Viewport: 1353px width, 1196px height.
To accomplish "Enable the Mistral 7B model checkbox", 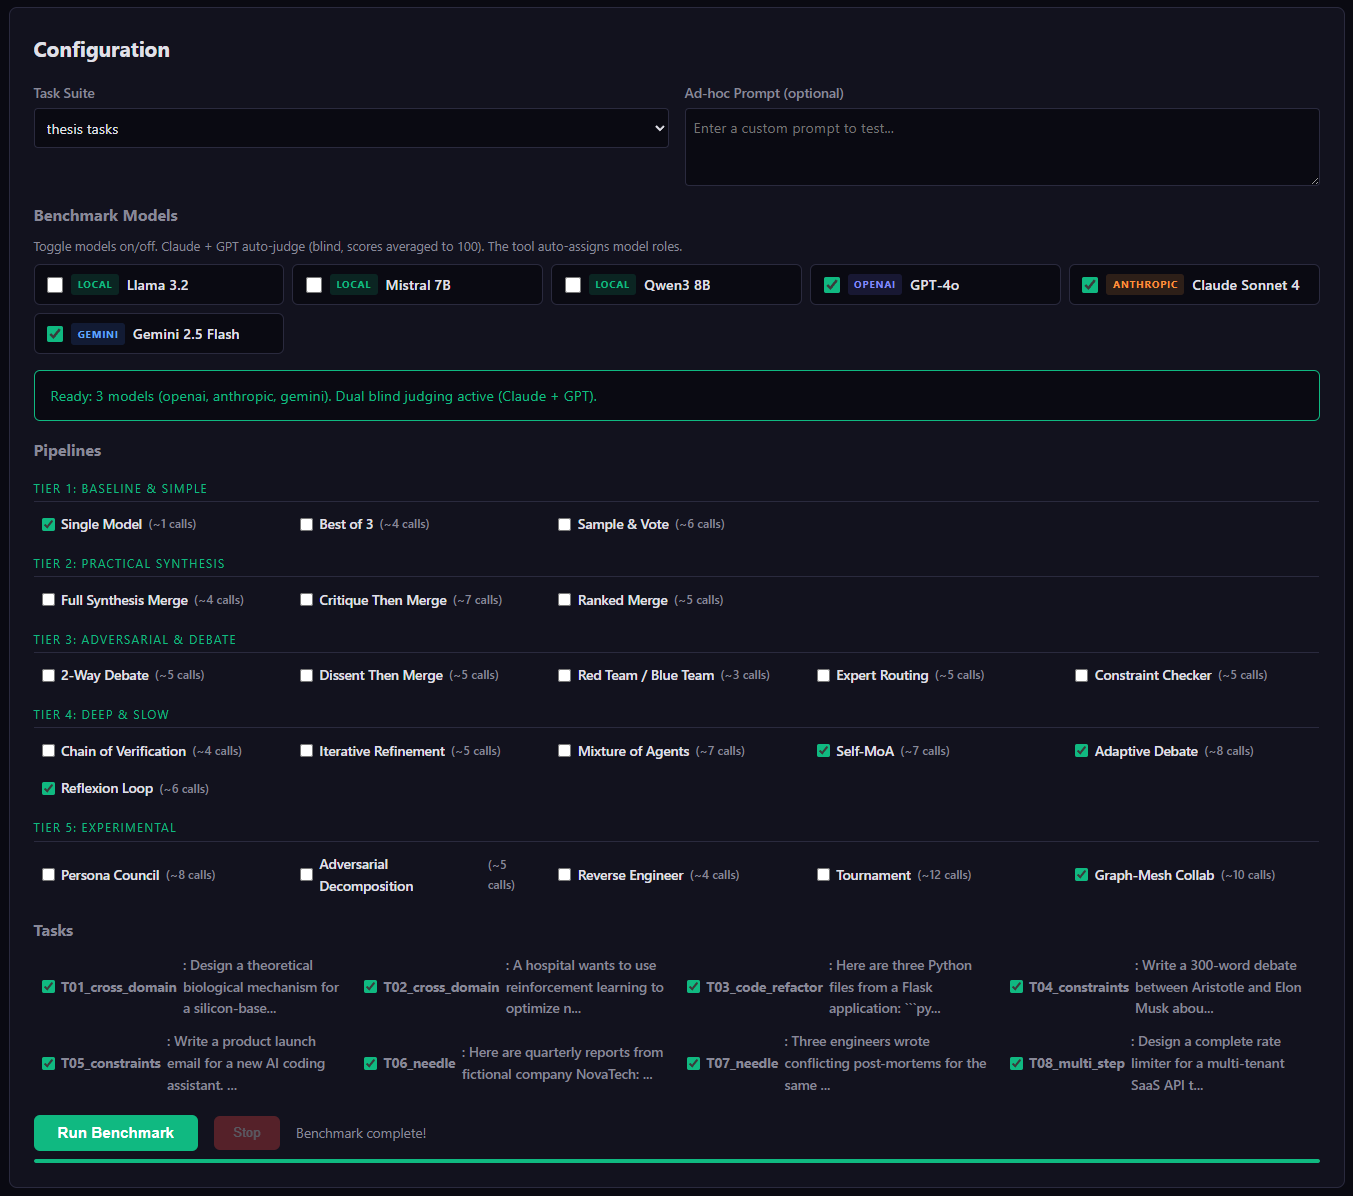I will (x=314, y=285).
